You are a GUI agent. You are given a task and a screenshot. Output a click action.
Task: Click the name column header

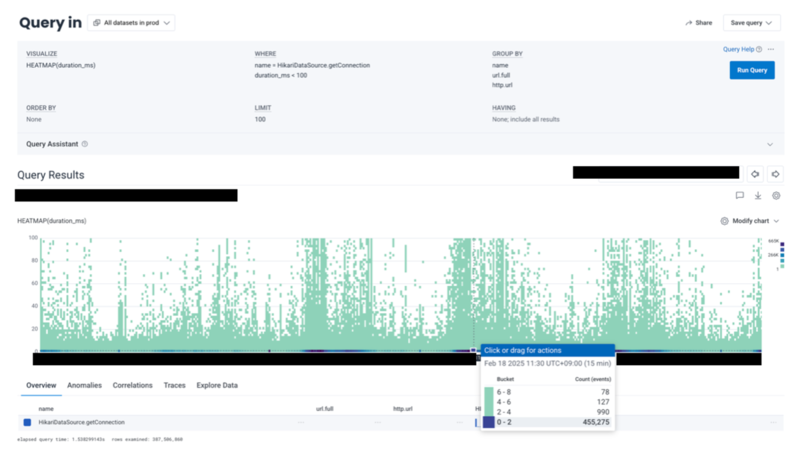[46, 409]
